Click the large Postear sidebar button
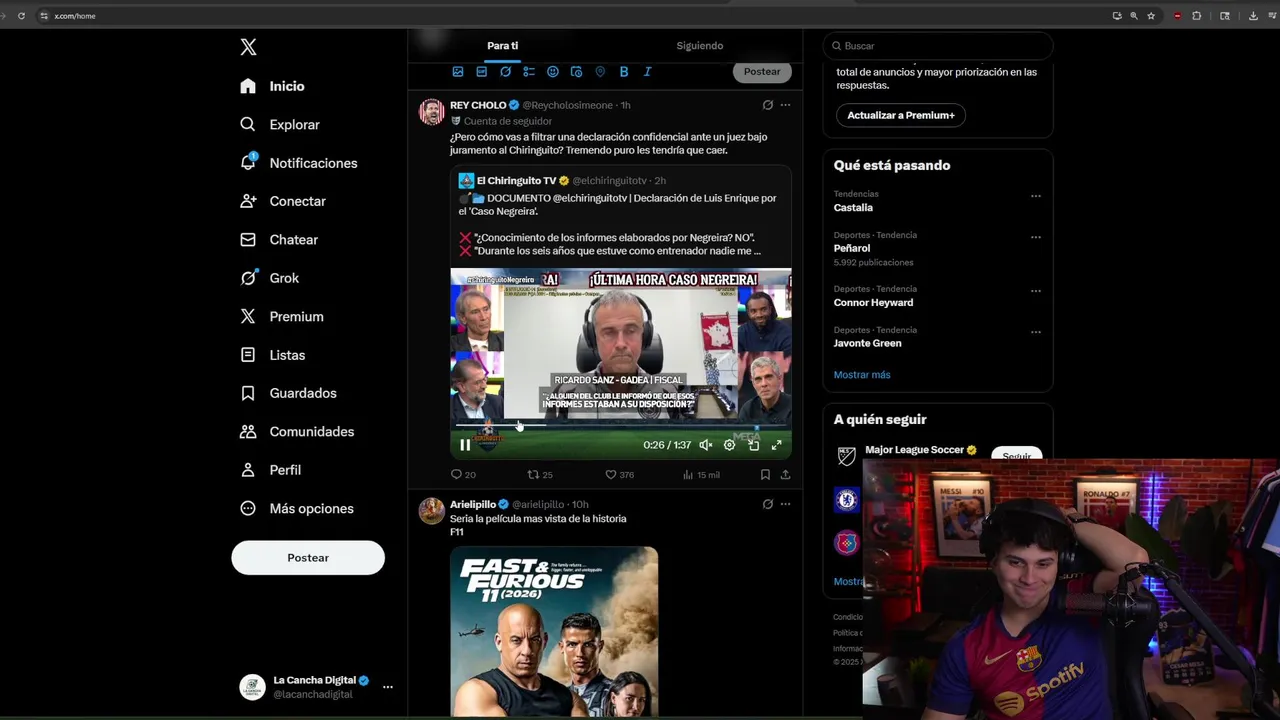This screenshot has height=720, width=1280. tap(308, 558)
